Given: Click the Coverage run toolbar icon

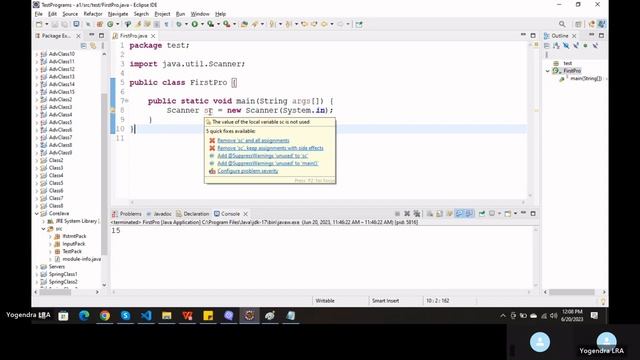Looking at the screenshot, I should tap(211, 24).
